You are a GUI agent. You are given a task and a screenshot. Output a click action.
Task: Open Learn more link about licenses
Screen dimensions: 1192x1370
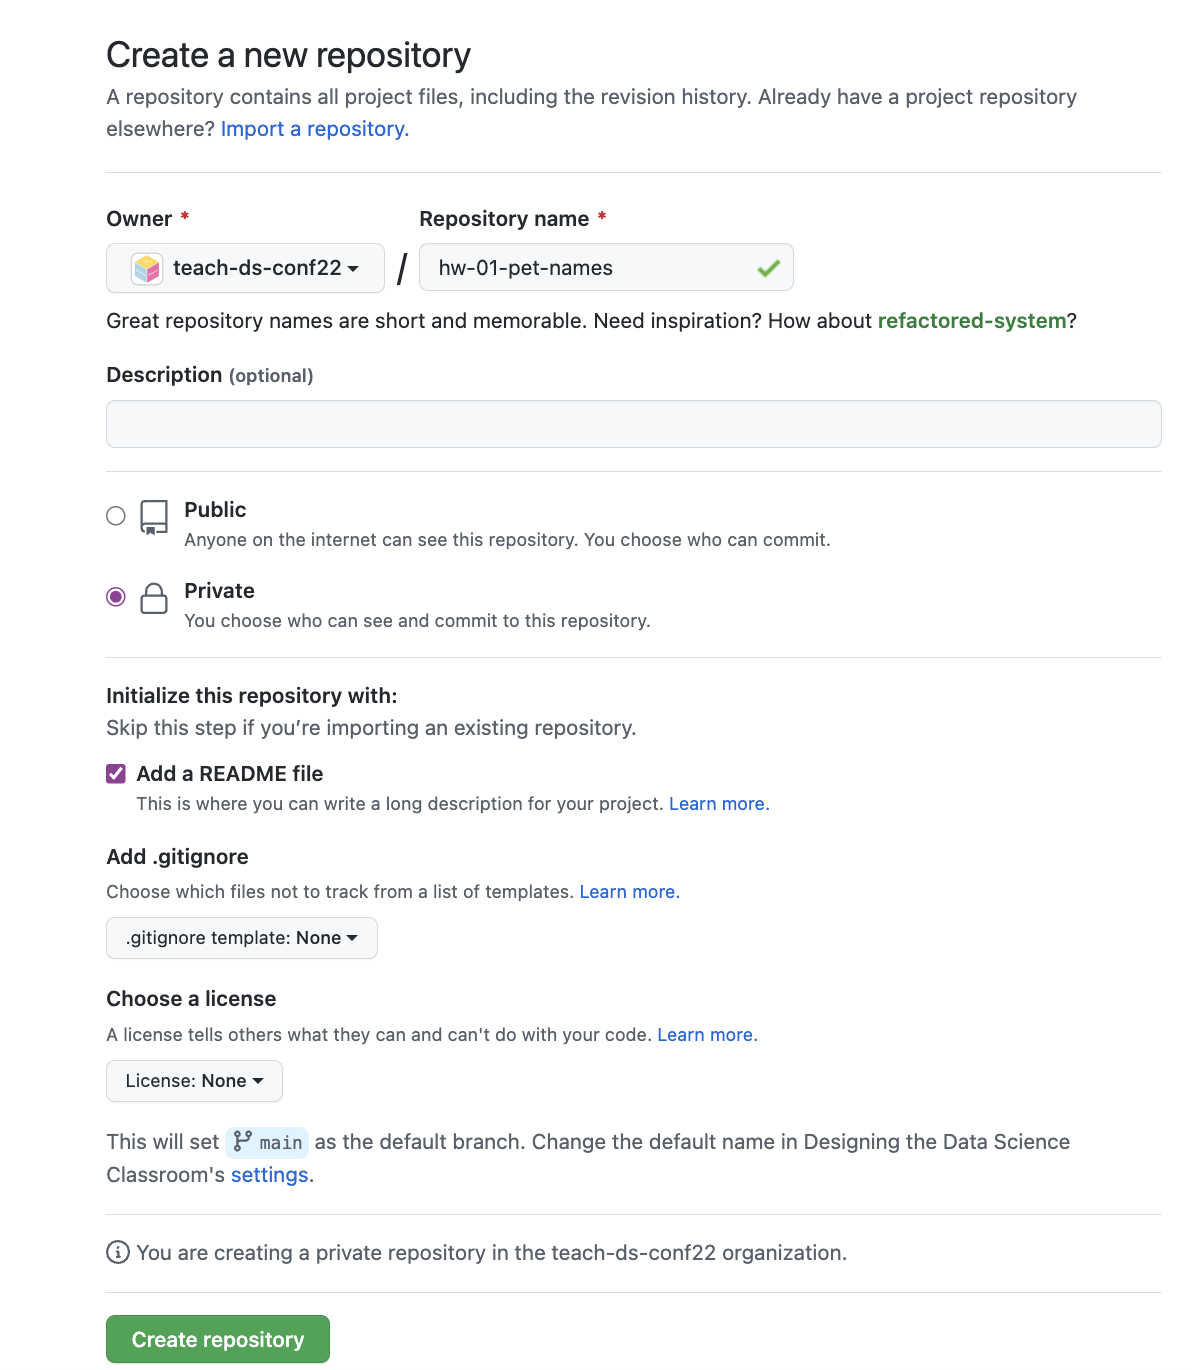(x=707, y=1035)
